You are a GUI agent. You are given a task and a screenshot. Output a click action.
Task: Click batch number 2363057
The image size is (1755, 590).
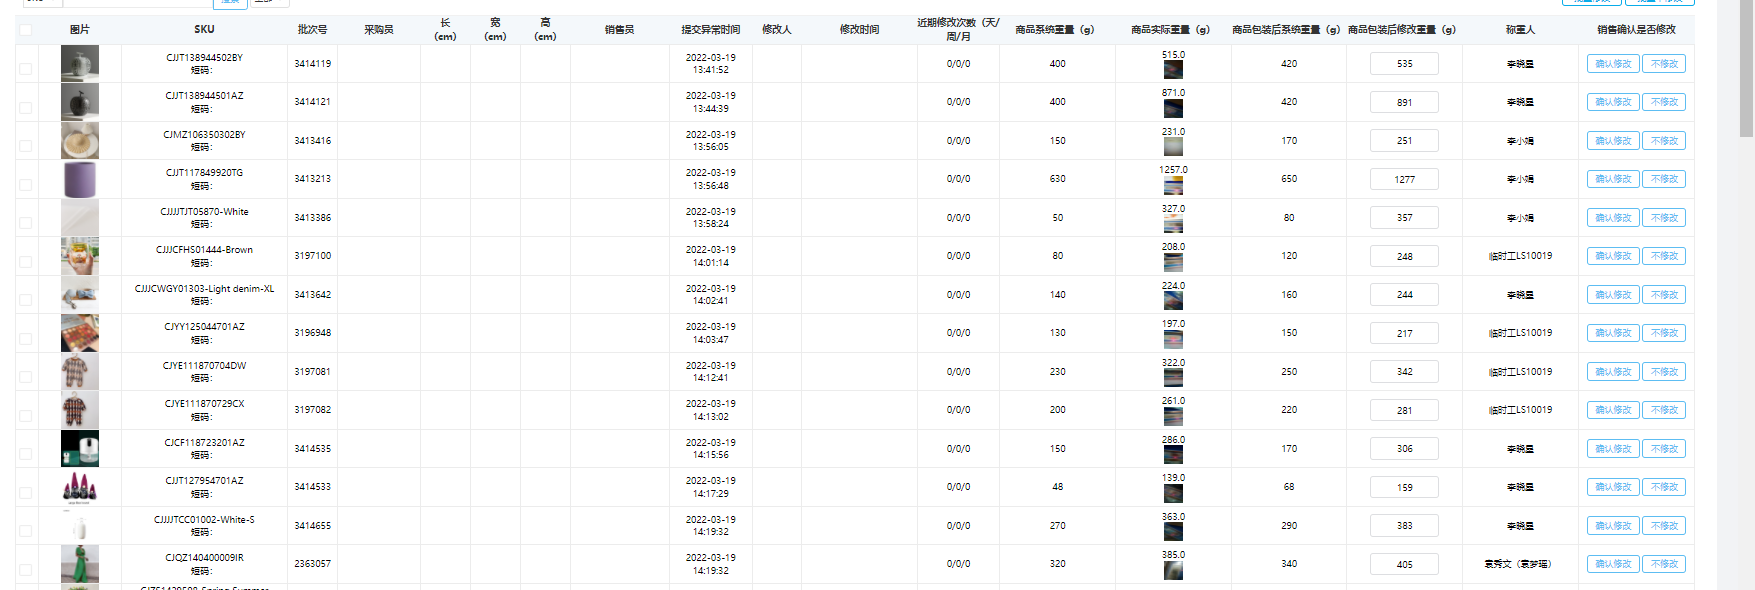312,564
